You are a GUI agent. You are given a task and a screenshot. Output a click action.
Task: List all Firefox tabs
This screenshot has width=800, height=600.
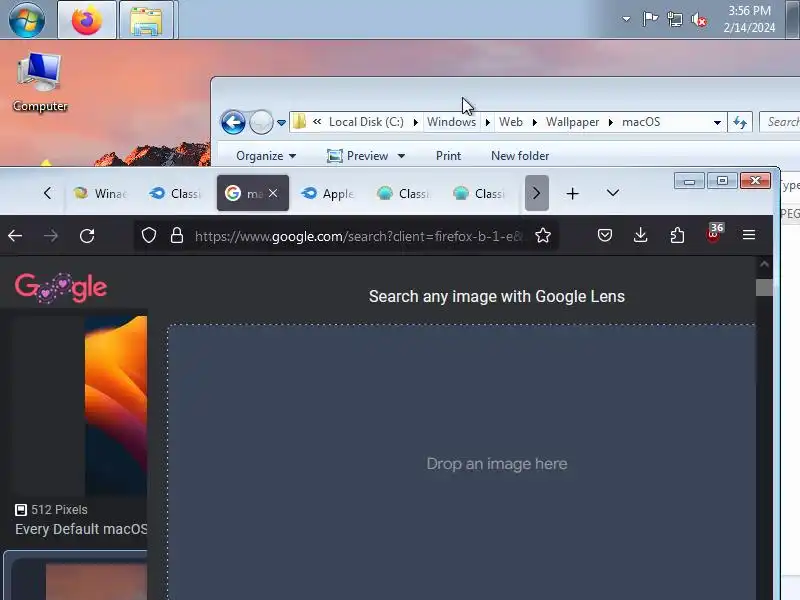tap(613, 193)
